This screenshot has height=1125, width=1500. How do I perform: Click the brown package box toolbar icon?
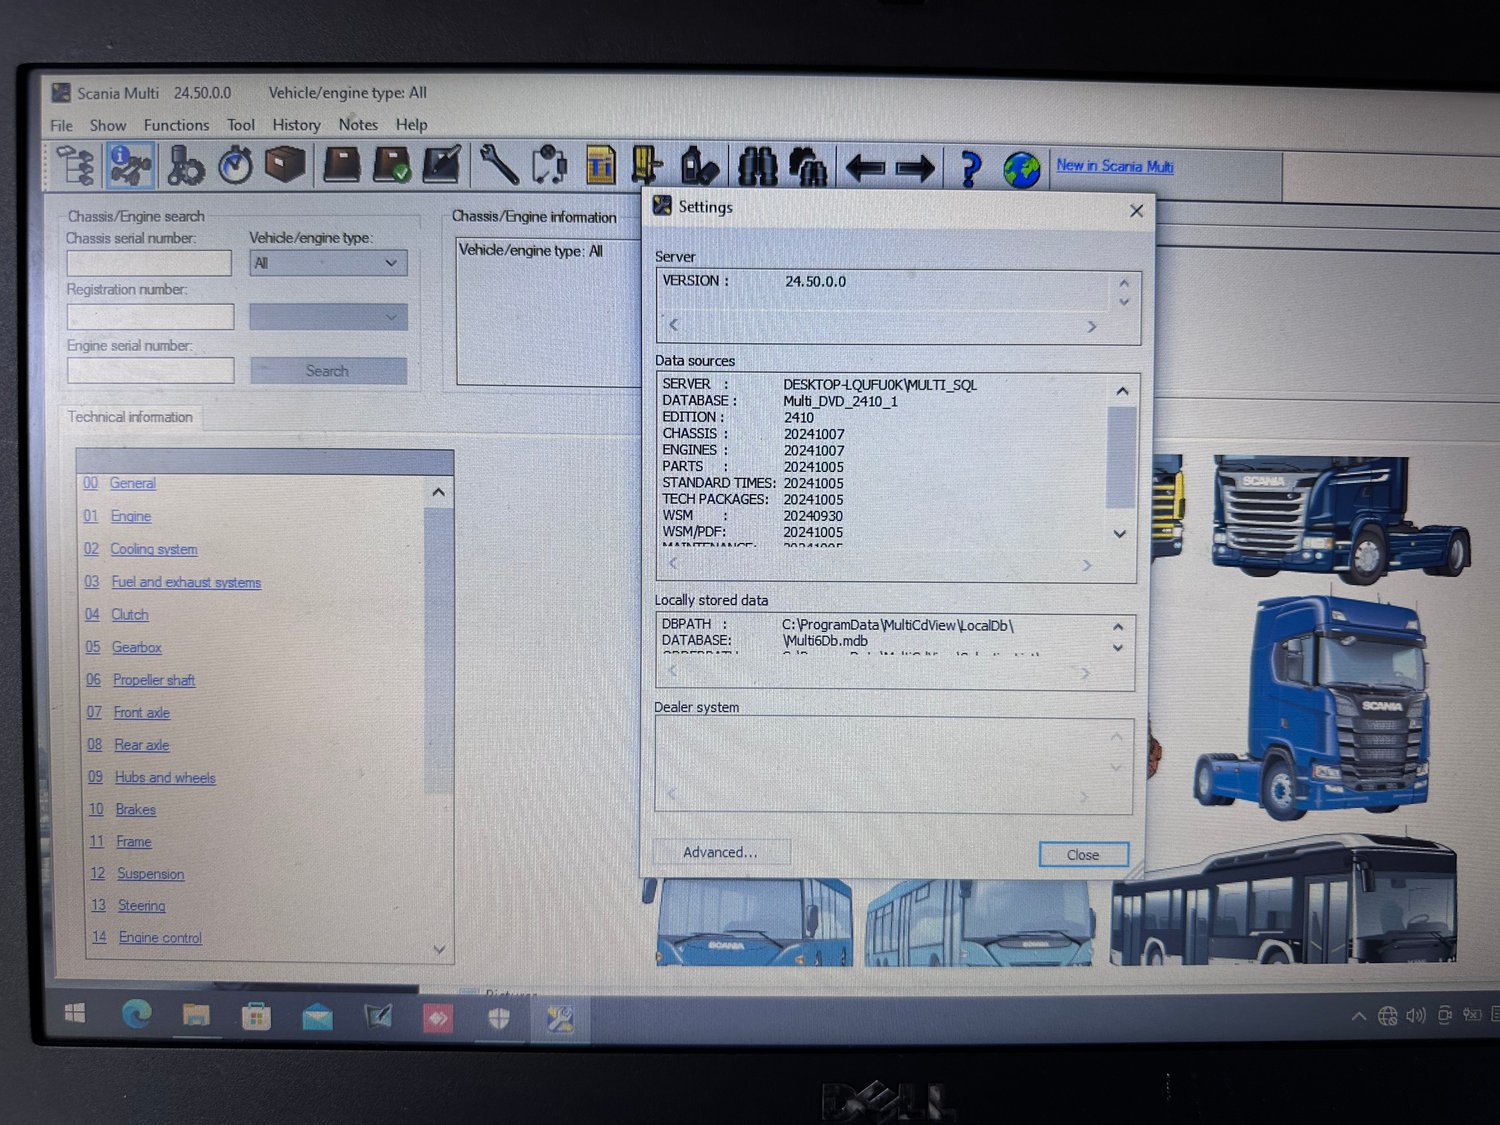tap(285, 165)
